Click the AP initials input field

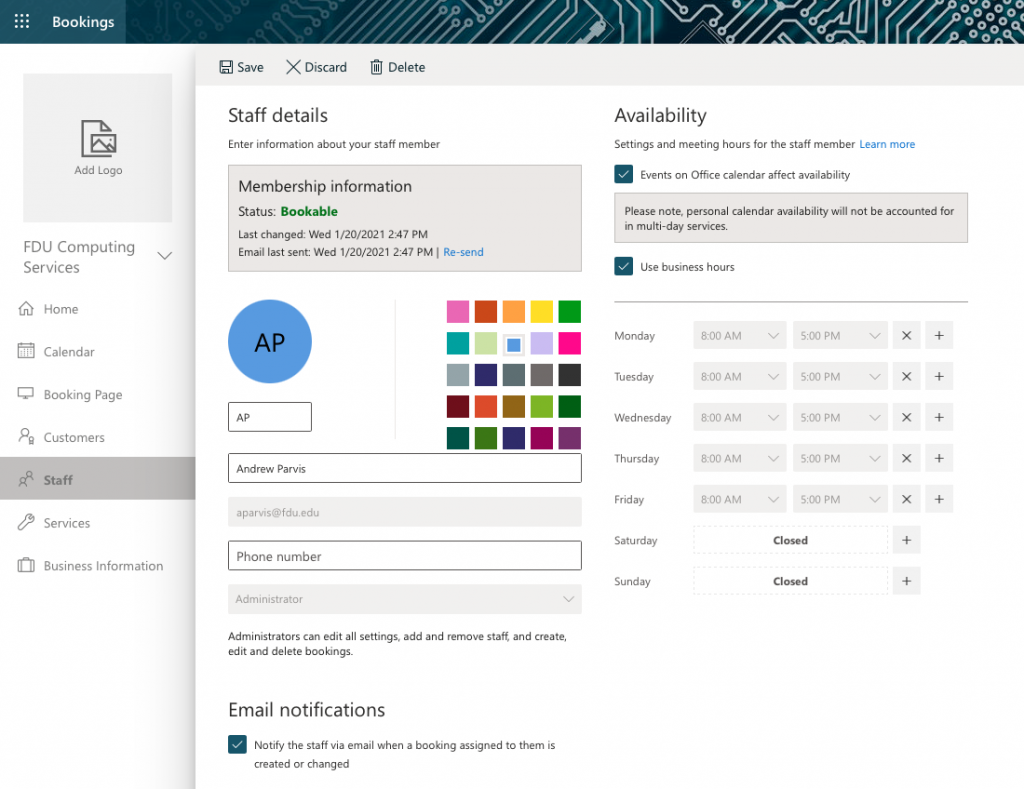tap(270, 417)
